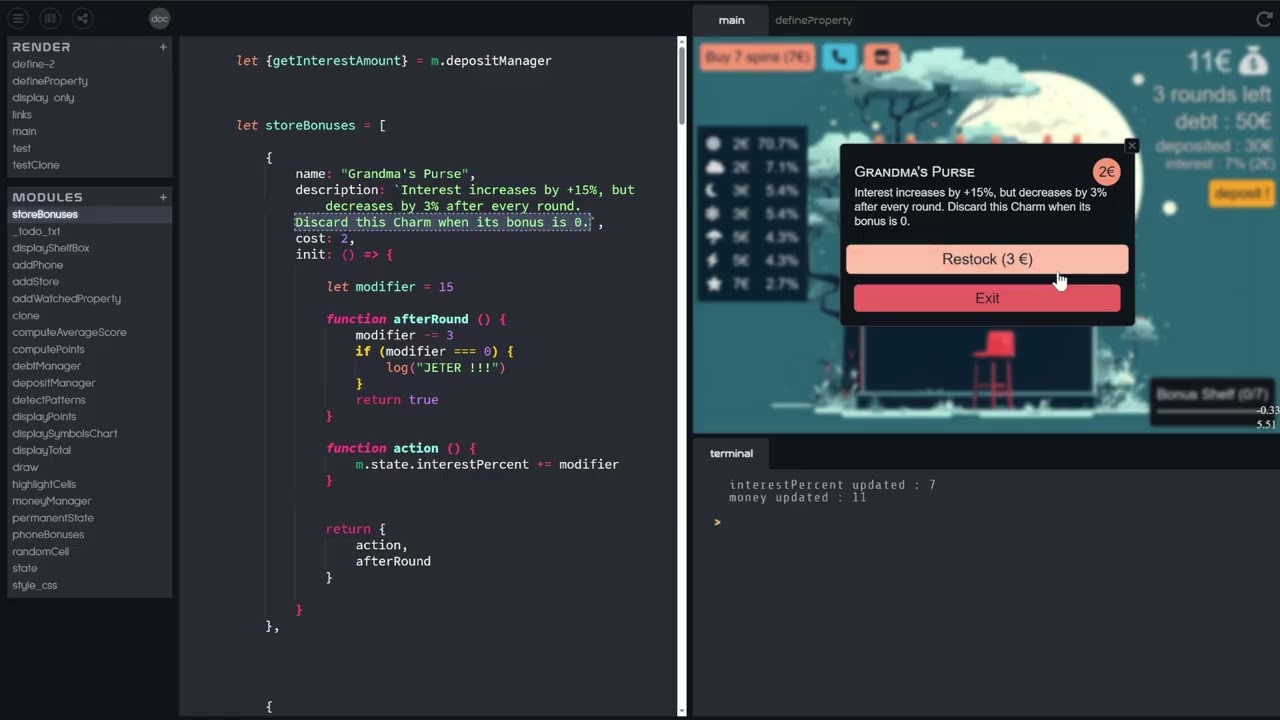Viewport: 1280px width, 720px height.
Task: Click the orange store icon in game
Action: 881,58
